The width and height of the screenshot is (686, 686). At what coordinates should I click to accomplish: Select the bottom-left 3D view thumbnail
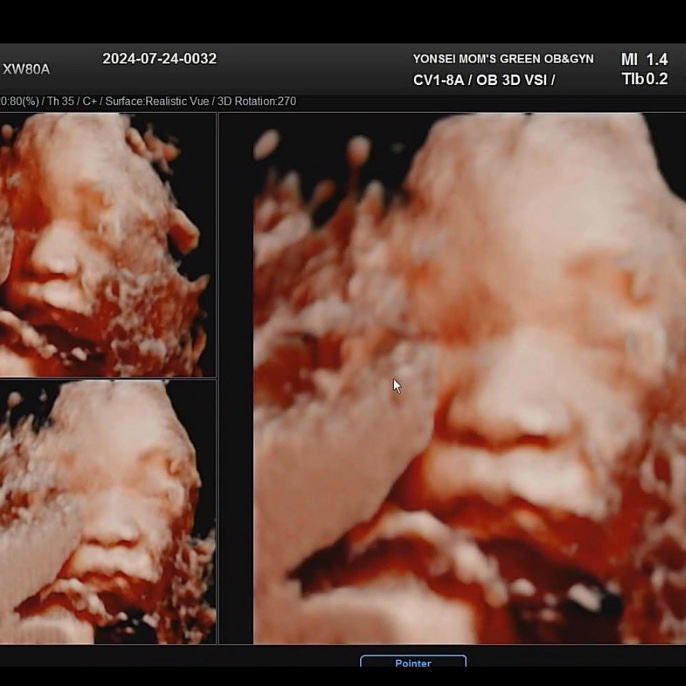(x=108, y=512)
